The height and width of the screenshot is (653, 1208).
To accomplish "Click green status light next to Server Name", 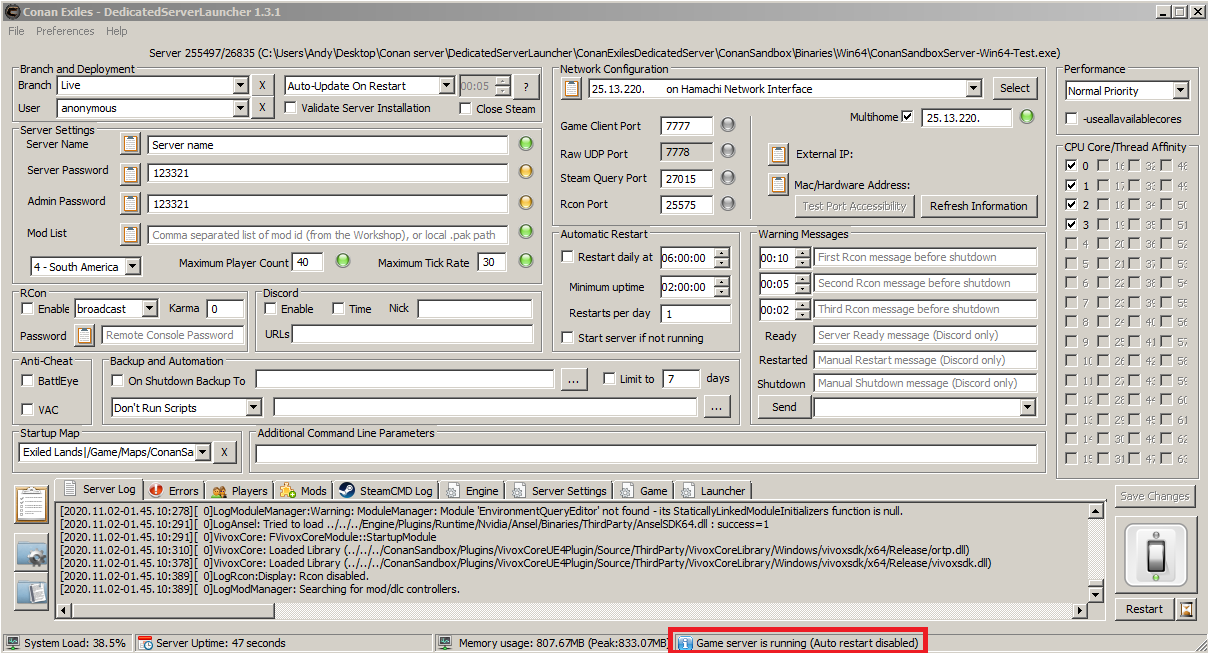I will pos(525,144).
